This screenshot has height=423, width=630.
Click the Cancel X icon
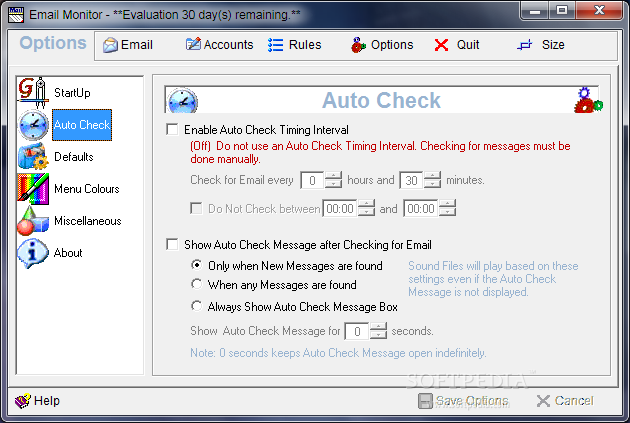click(543, 401)
